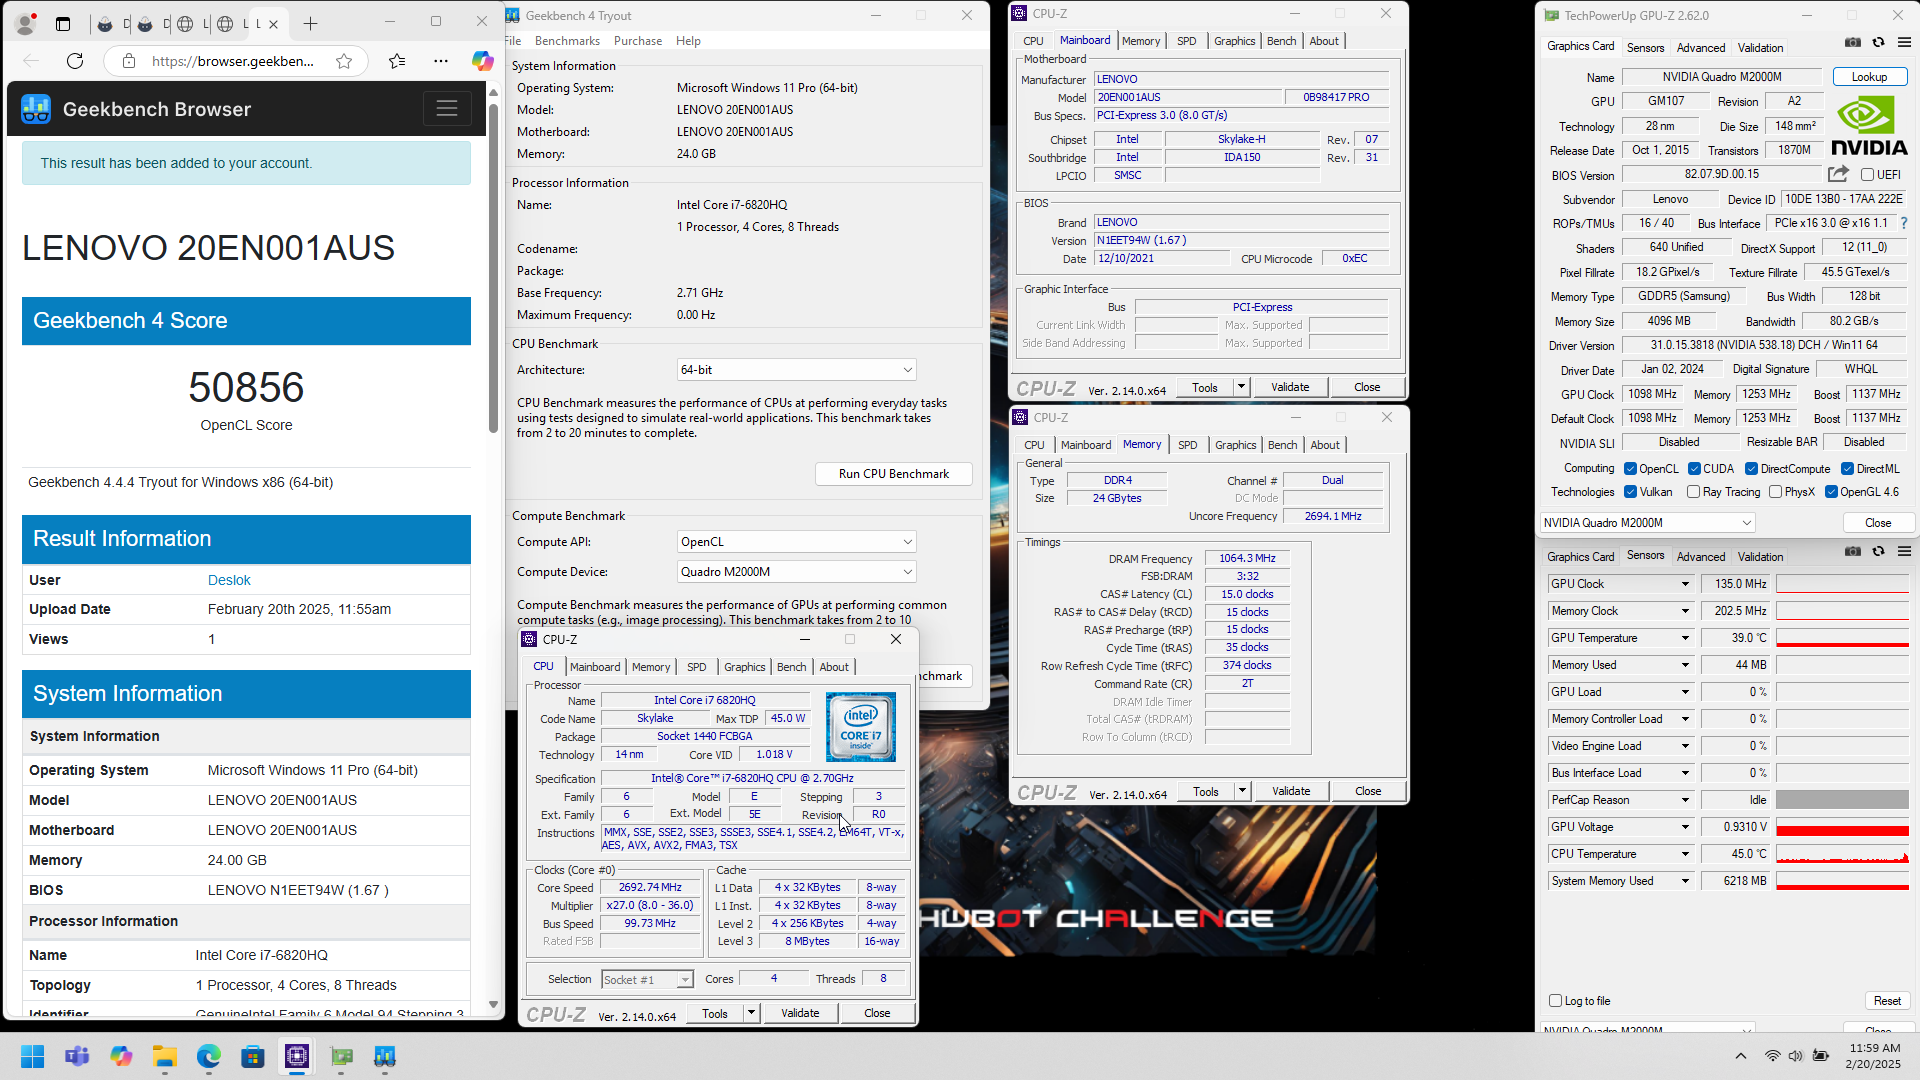Click the Lookup button in GPU-Z
Viewport: 1920px width, 1080px height.
coord(1869,77)
